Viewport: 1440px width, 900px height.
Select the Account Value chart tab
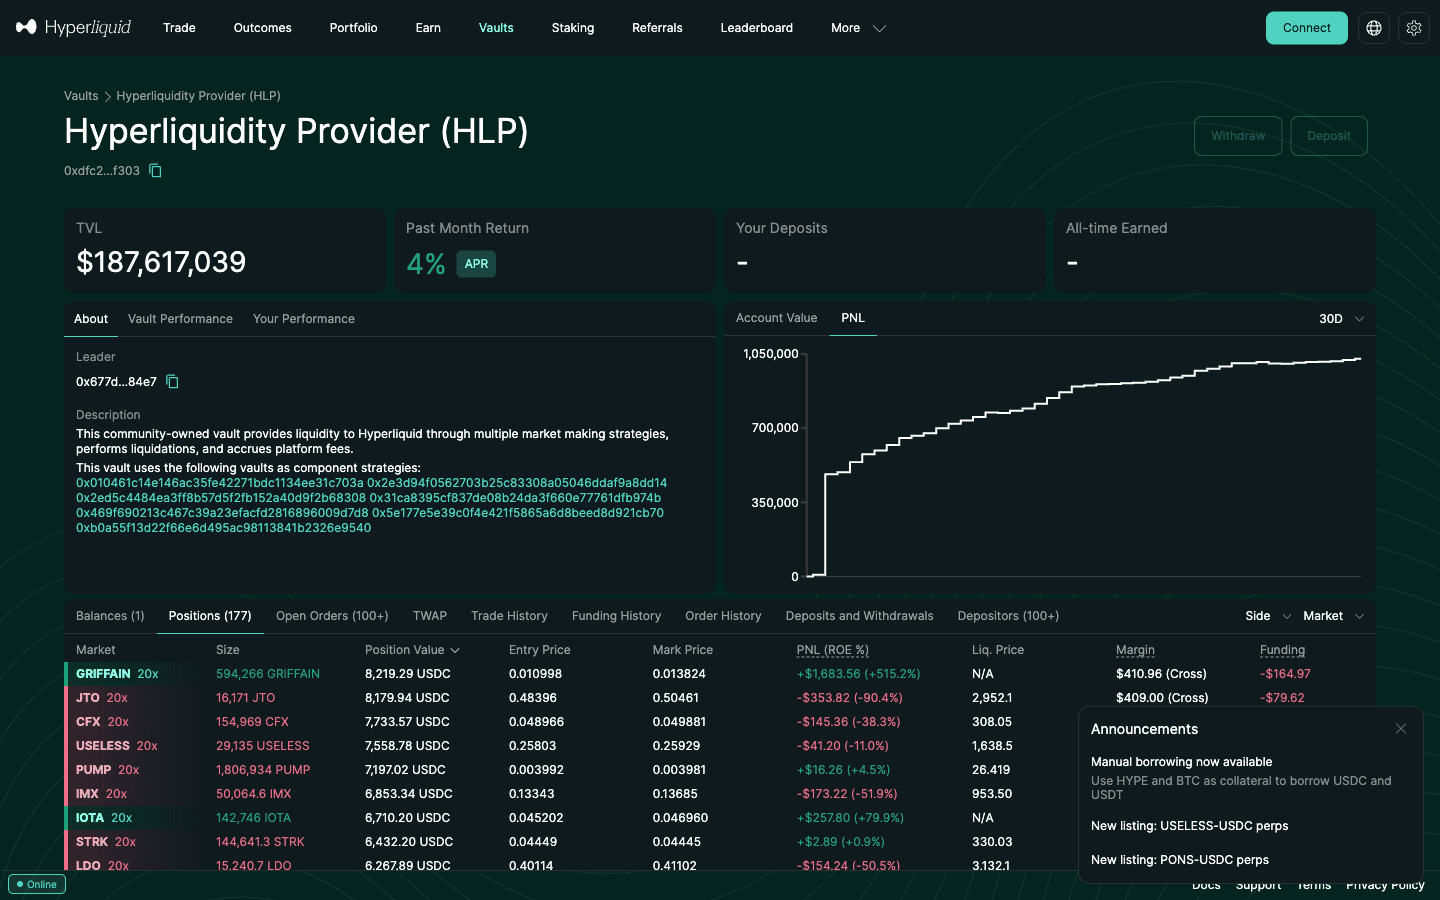(x=776, y=318)
